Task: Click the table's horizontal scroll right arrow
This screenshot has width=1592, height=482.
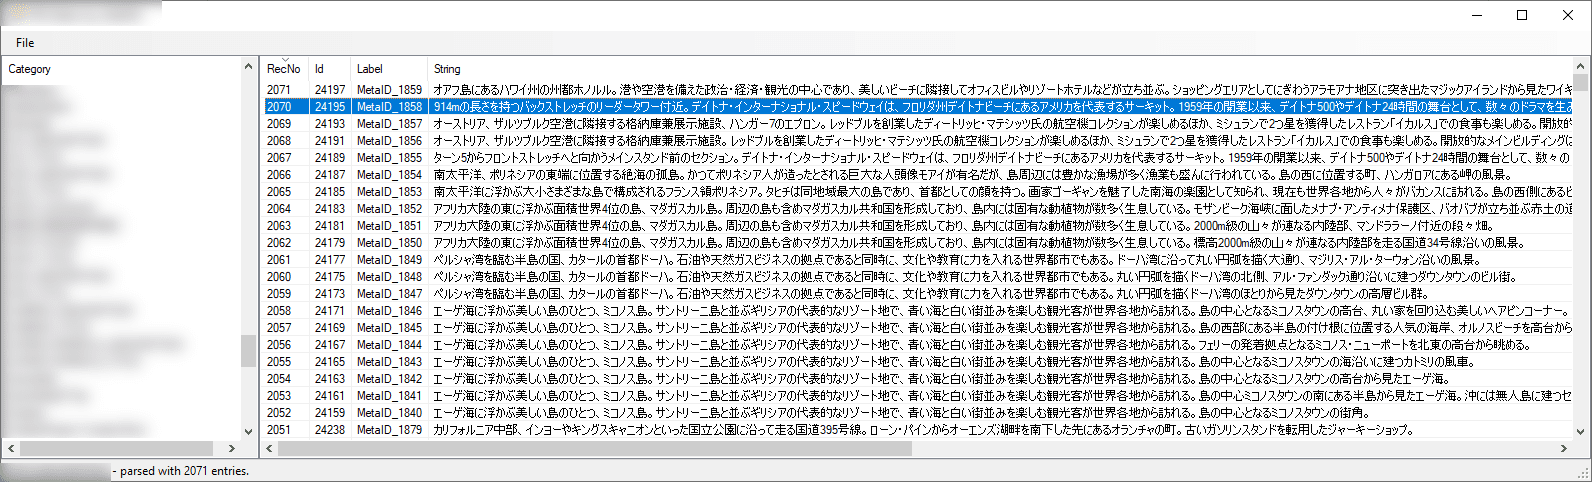Action: pos(1565,449)
